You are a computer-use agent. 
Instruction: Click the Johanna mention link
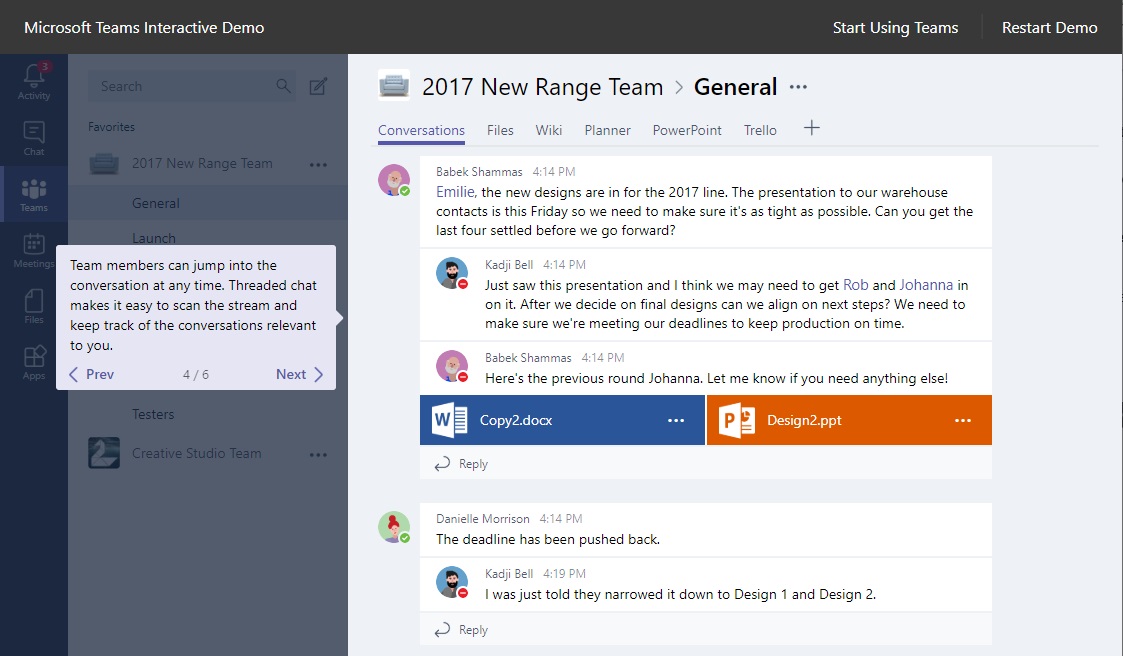tap(926, 285)
